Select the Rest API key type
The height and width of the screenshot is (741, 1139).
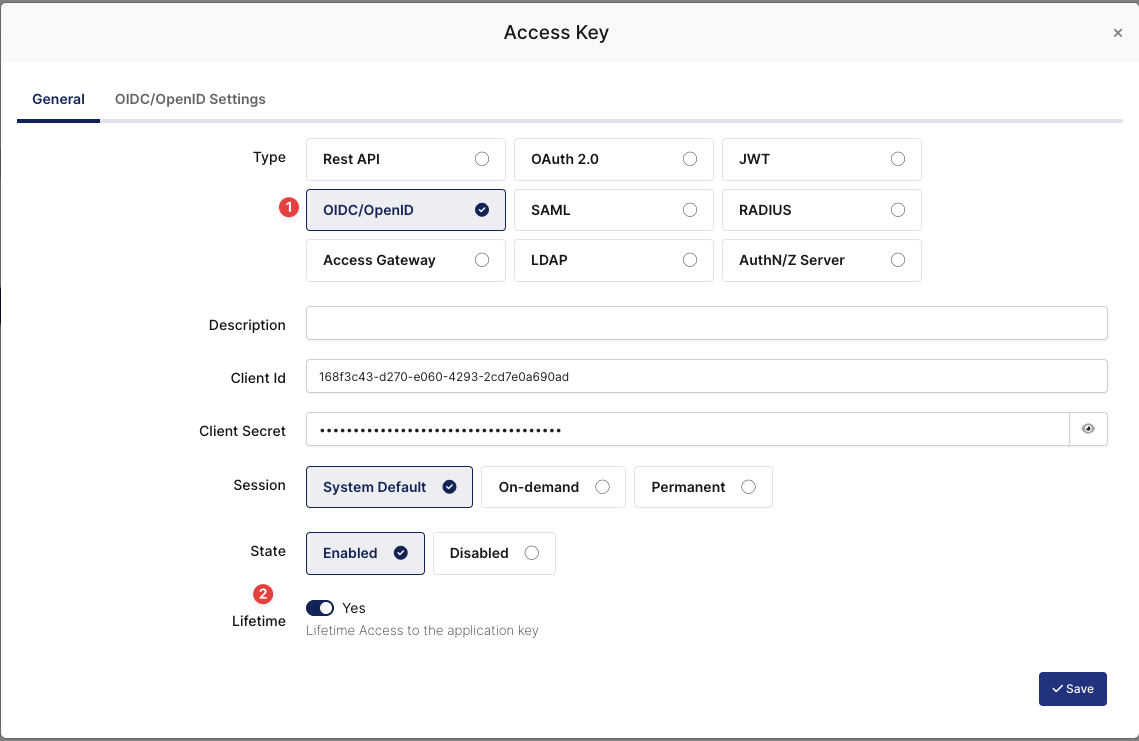tap(405, 159)
